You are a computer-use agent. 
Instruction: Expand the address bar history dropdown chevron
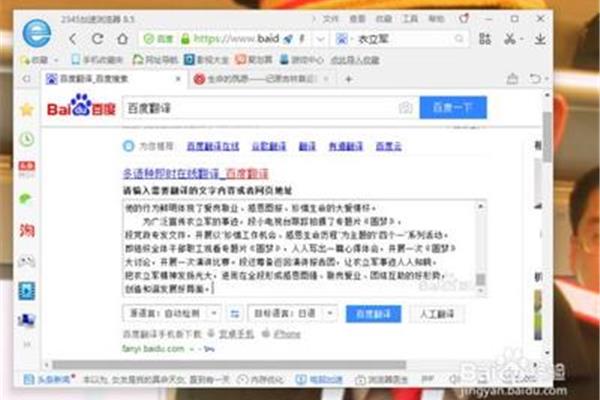coord(321,39)
